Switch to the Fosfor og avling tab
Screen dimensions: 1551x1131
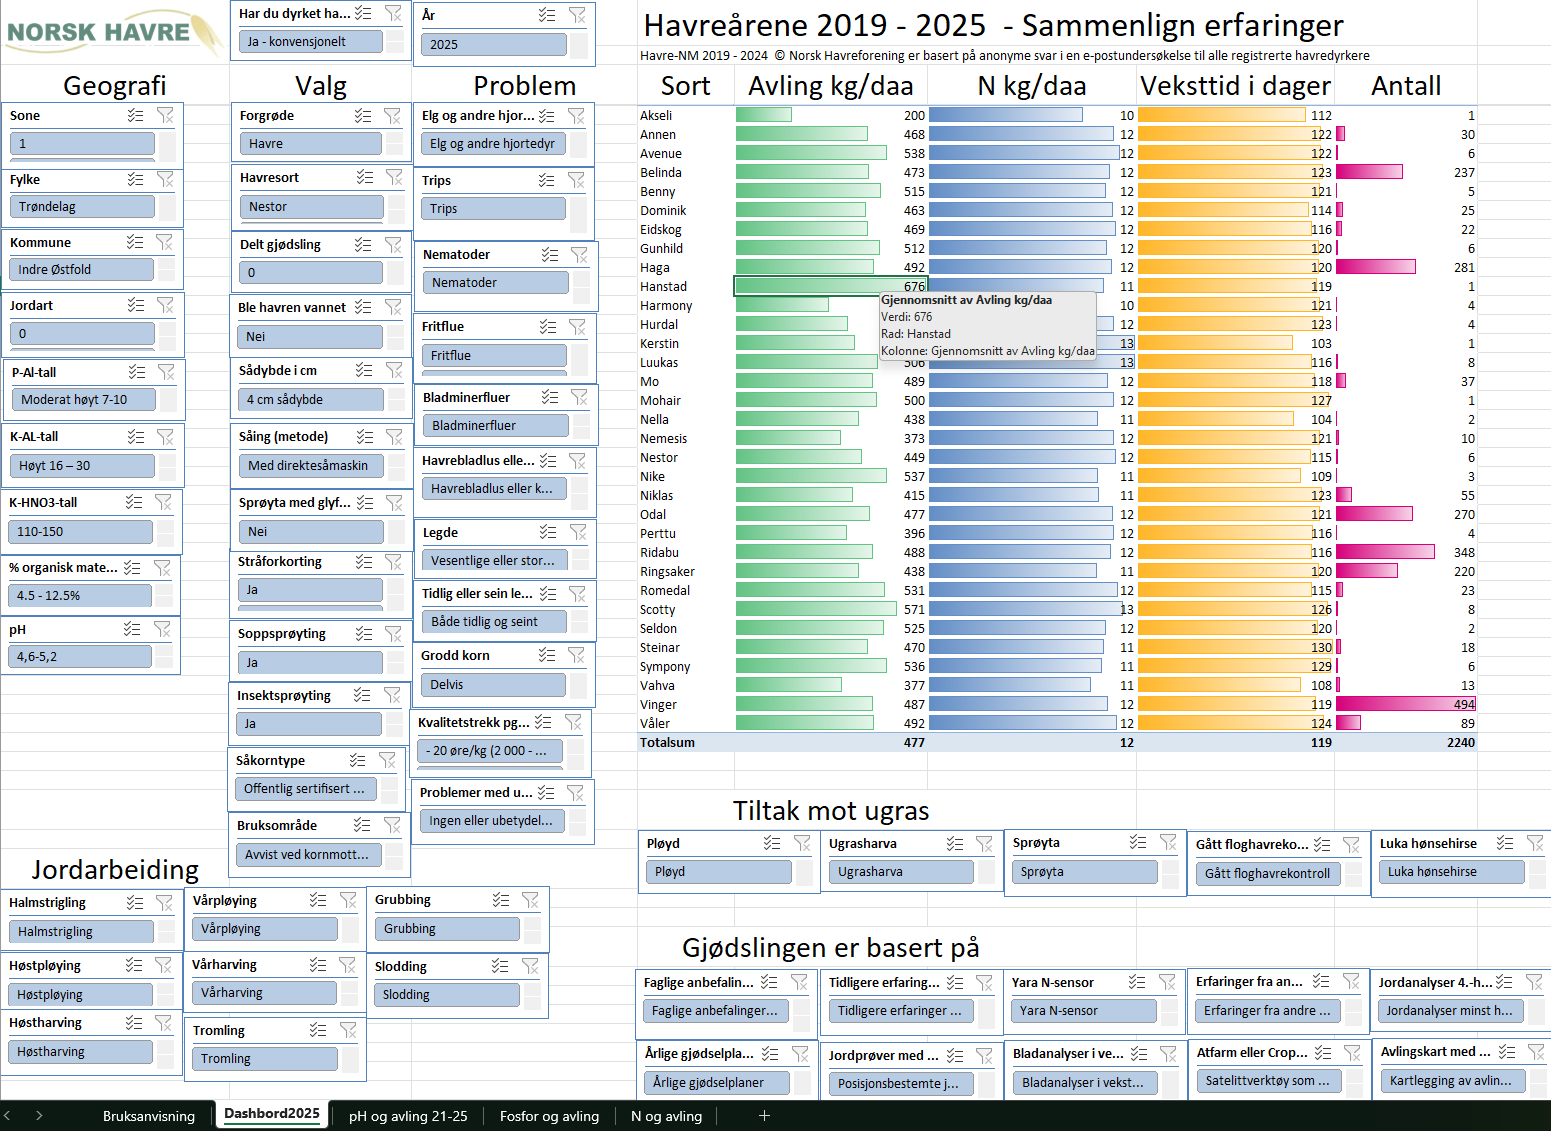tap(549, 1116)
